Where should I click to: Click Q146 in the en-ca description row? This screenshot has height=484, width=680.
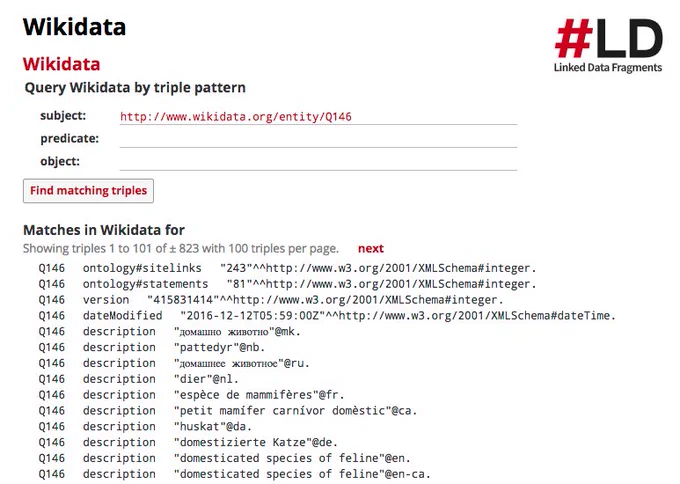point(52,474)
